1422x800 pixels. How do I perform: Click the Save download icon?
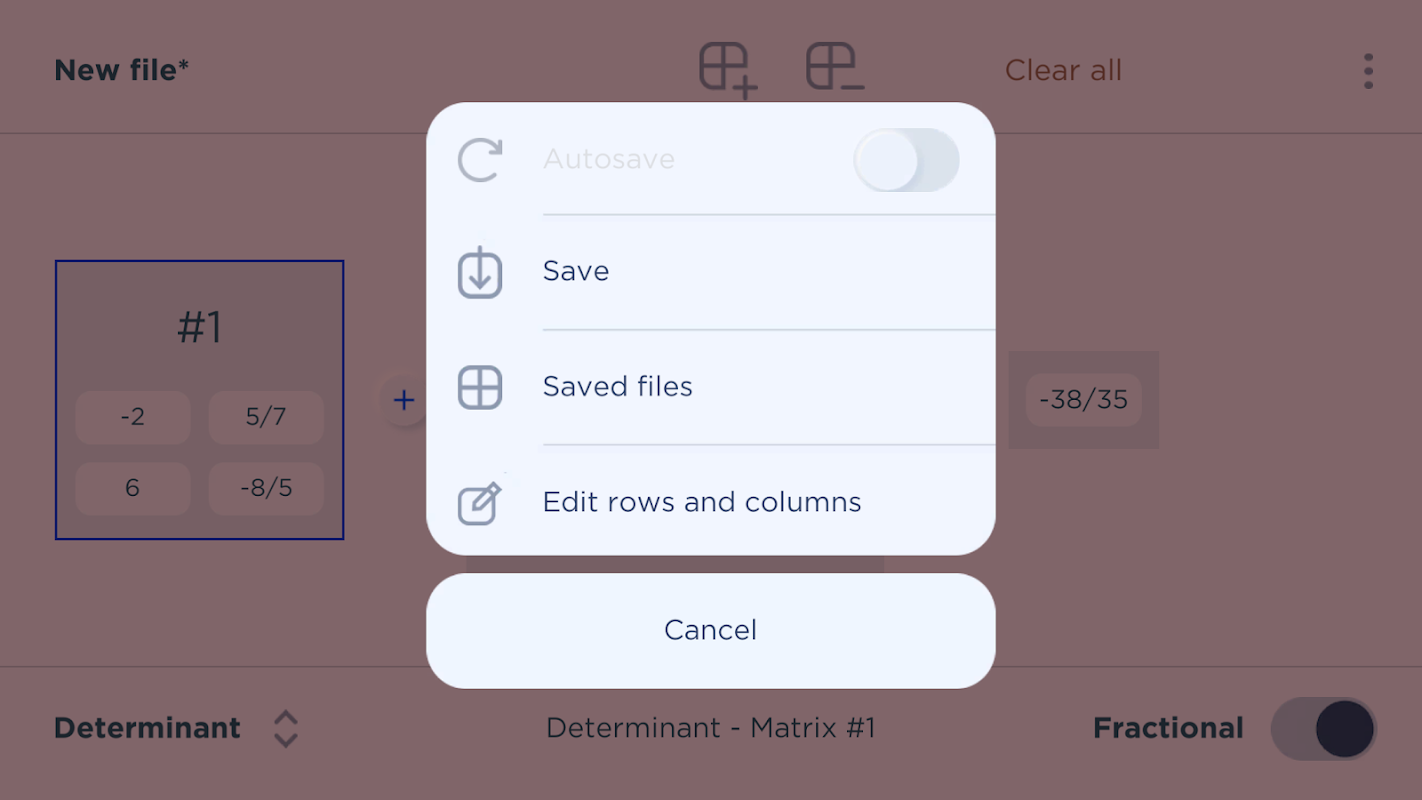(x=480, y=272)
